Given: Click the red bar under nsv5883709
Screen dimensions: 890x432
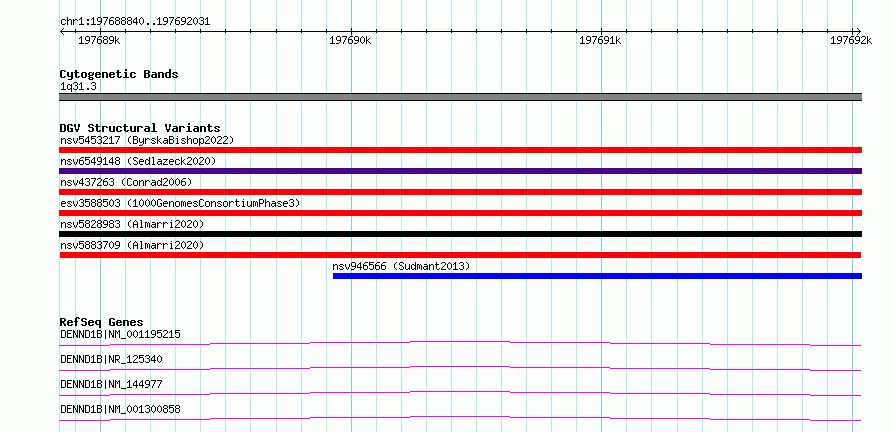Looking at the screenshot, I should (460, 255).
